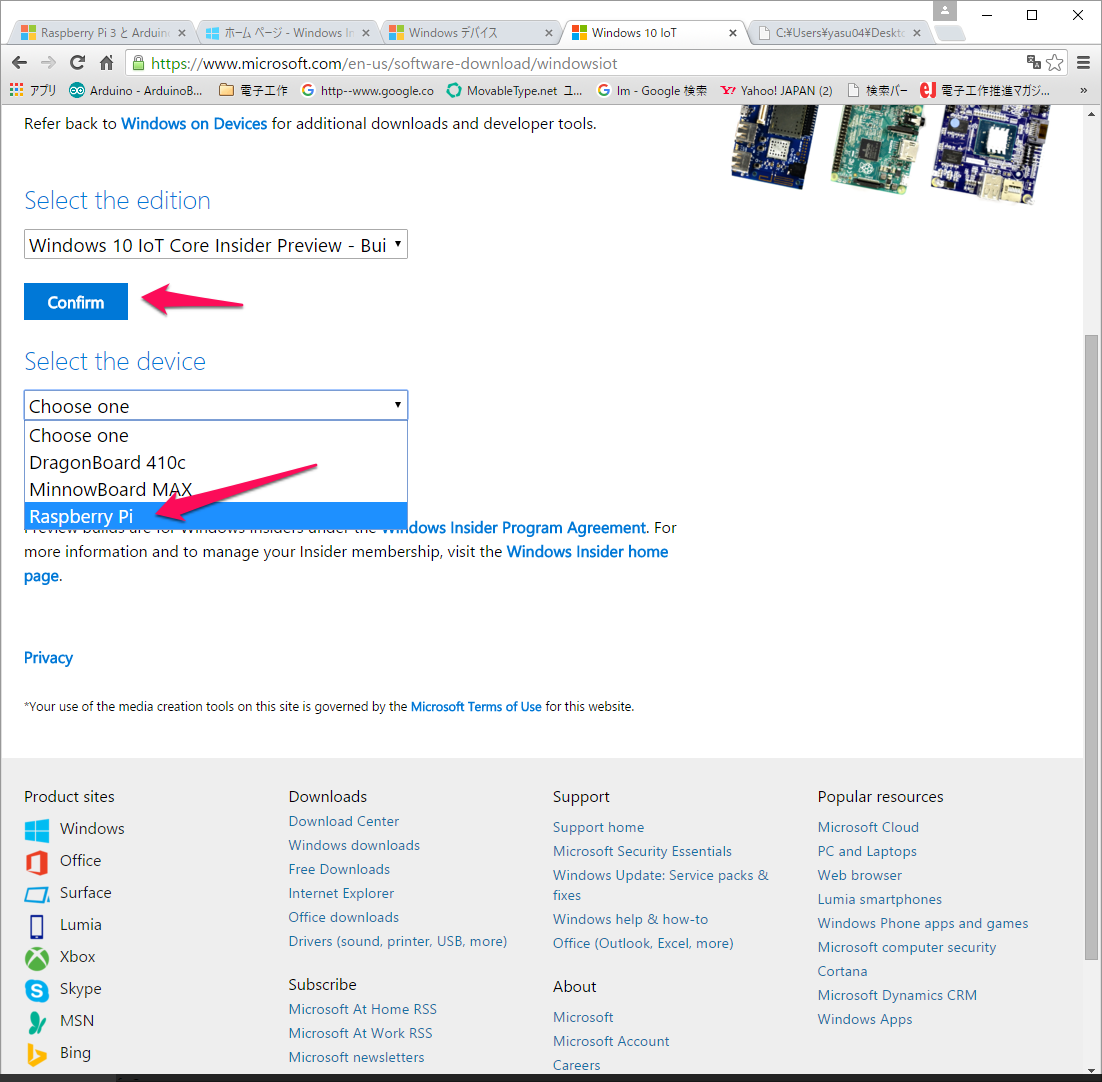Open the Support home footer link

click(x=598, y=828)
